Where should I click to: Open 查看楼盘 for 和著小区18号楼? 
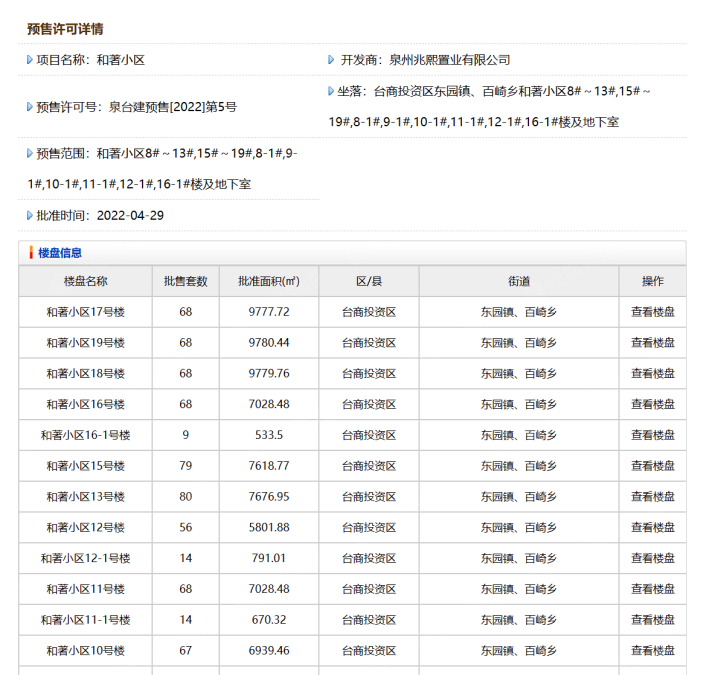click(653, 374)
